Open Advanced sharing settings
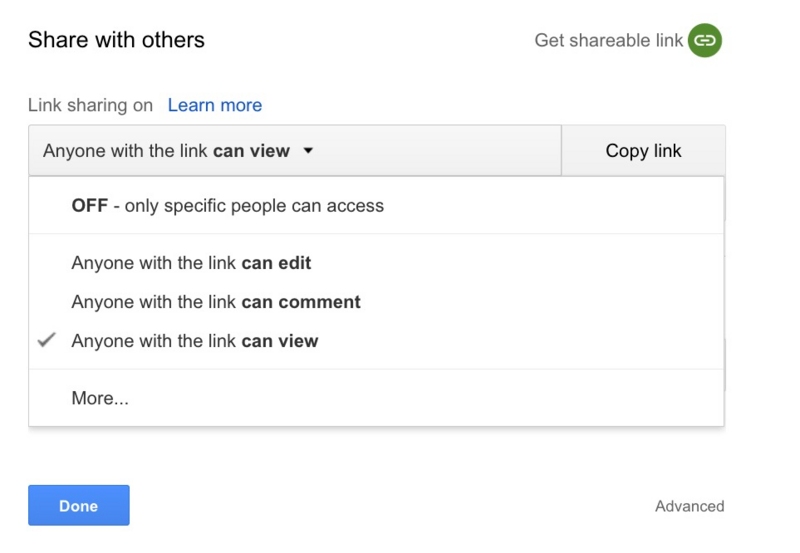The image size is (800, 553). [x=689, y=506]
